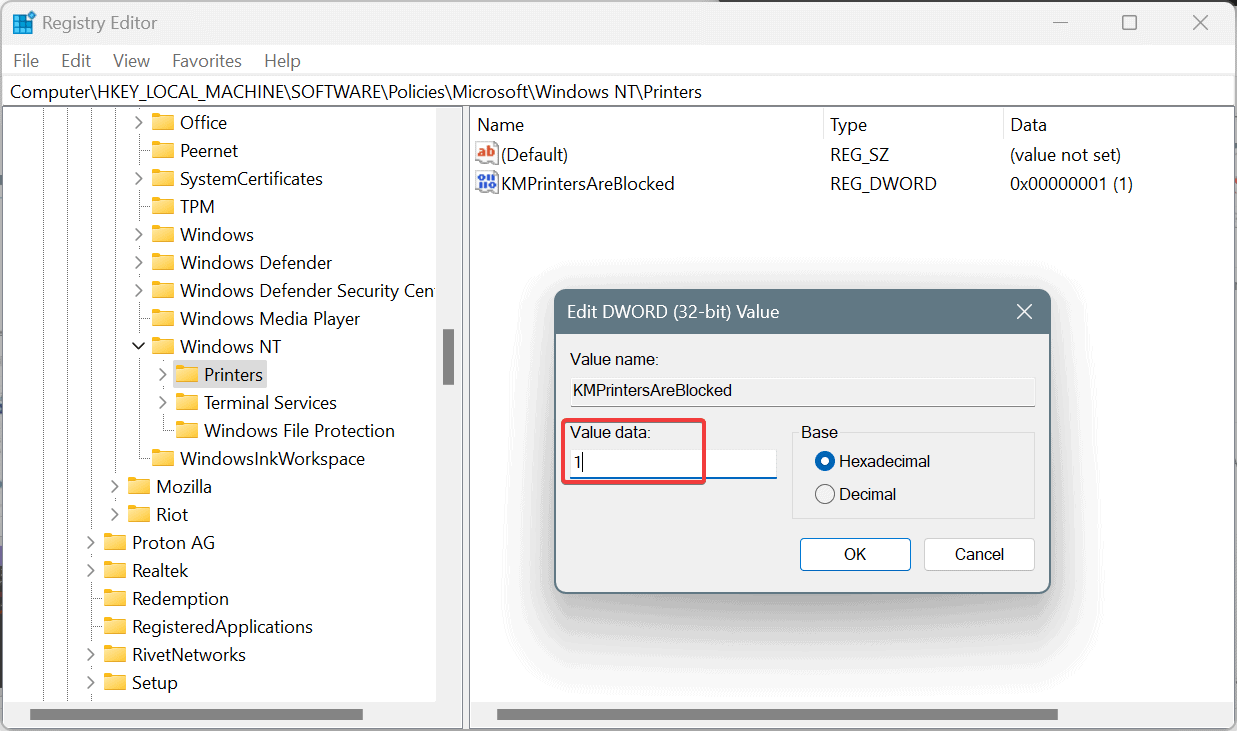The image size is (1237, 731).
Task: Select the Hexadecimal base option
Action: pos(825,461)
